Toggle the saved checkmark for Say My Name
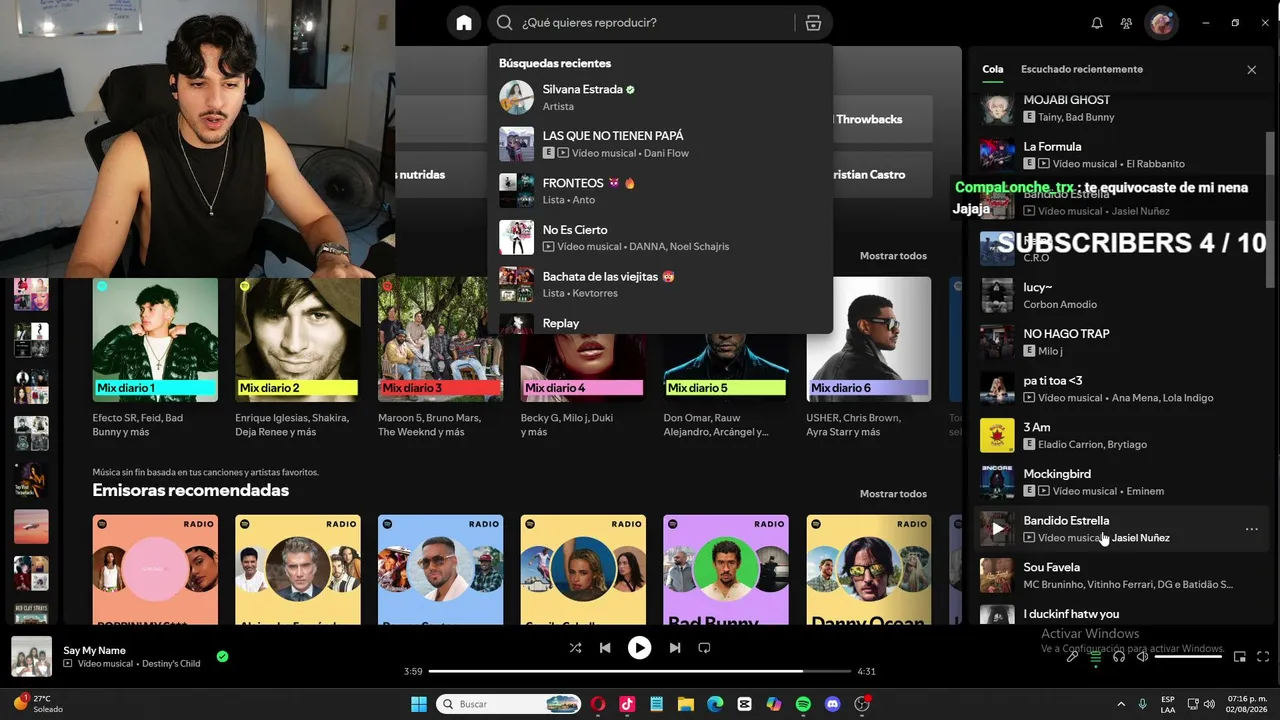 (222, 657)
